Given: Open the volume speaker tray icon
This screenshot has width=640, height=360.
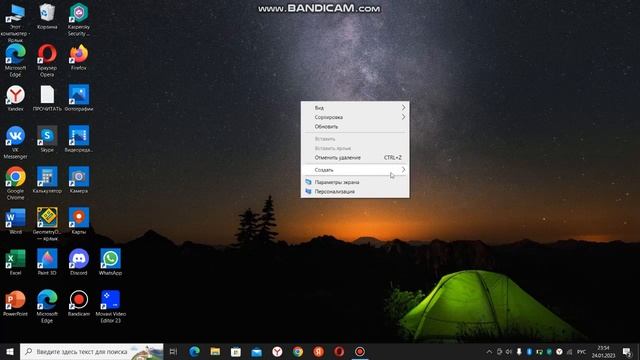Looking at the screenshot, I should [509, 351].
